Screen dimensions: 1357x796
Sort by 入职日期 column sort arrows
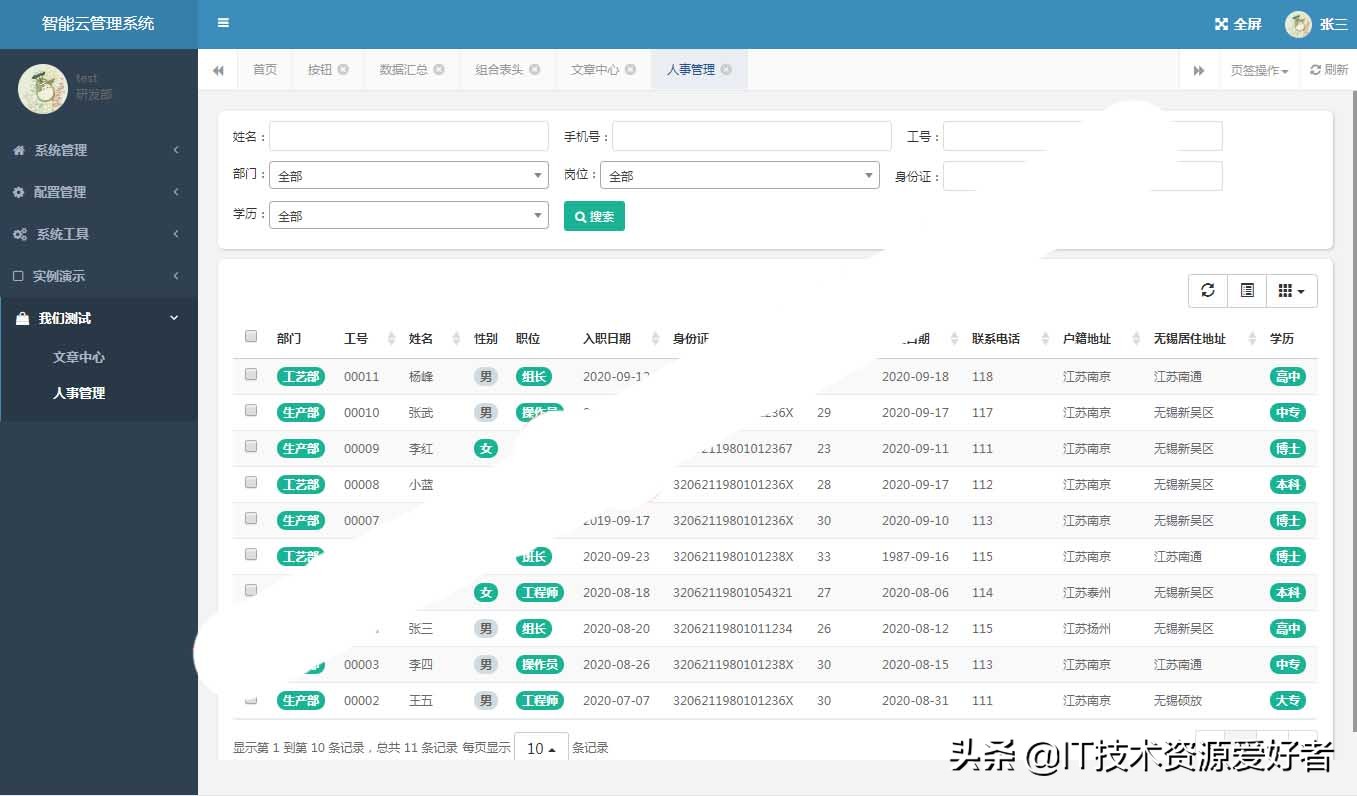click(656, 339)
